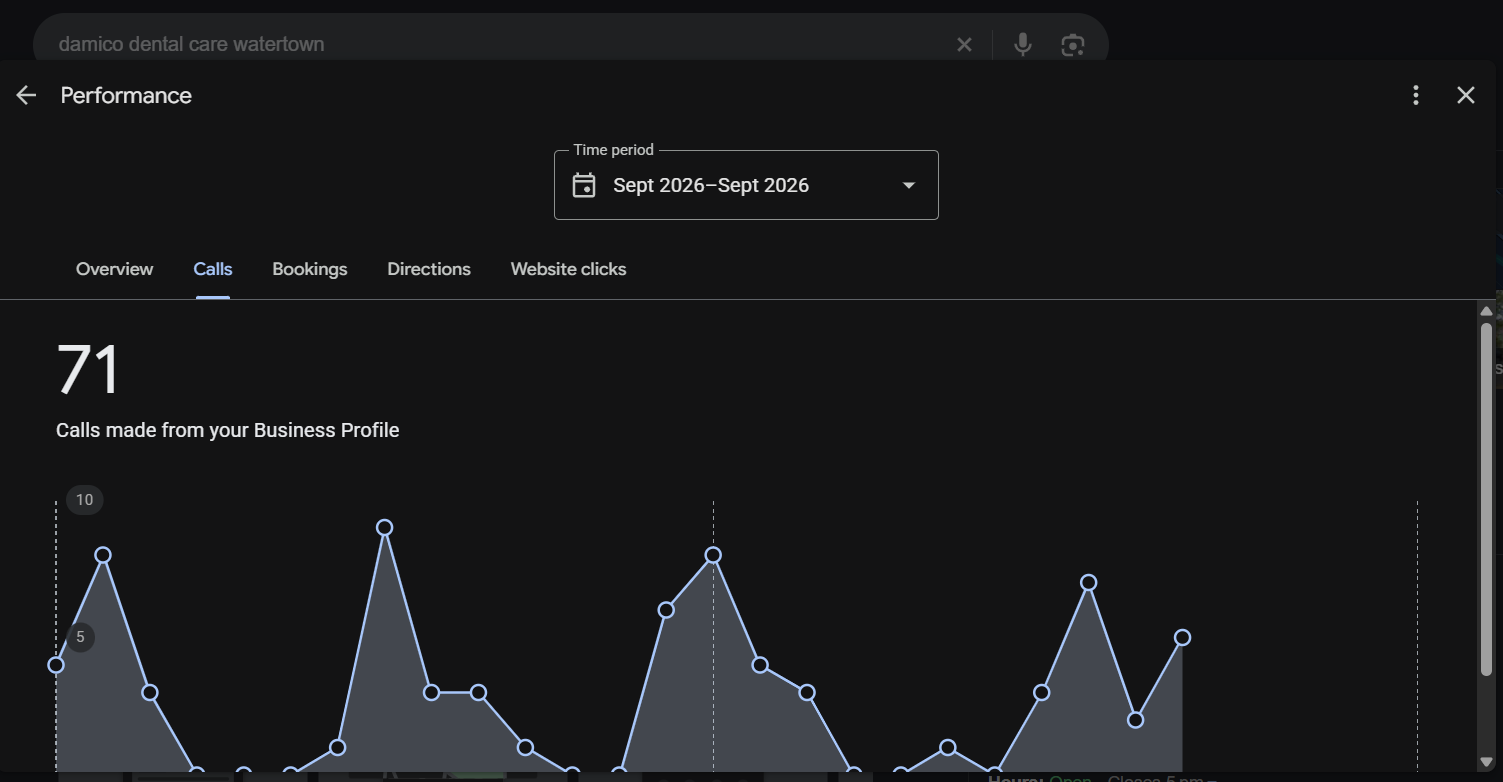This screenshot has width=1503, height=782.
Task: Click the 'Performance' heading
Action: (x=126, y=95)
